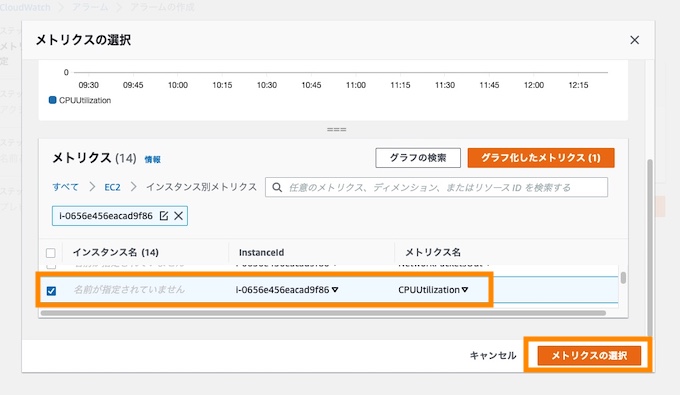Click the edit icon in the instance filter chip
Image resolution: width=680 pixels, height=395 pixels.
click(x=164, y=215)
